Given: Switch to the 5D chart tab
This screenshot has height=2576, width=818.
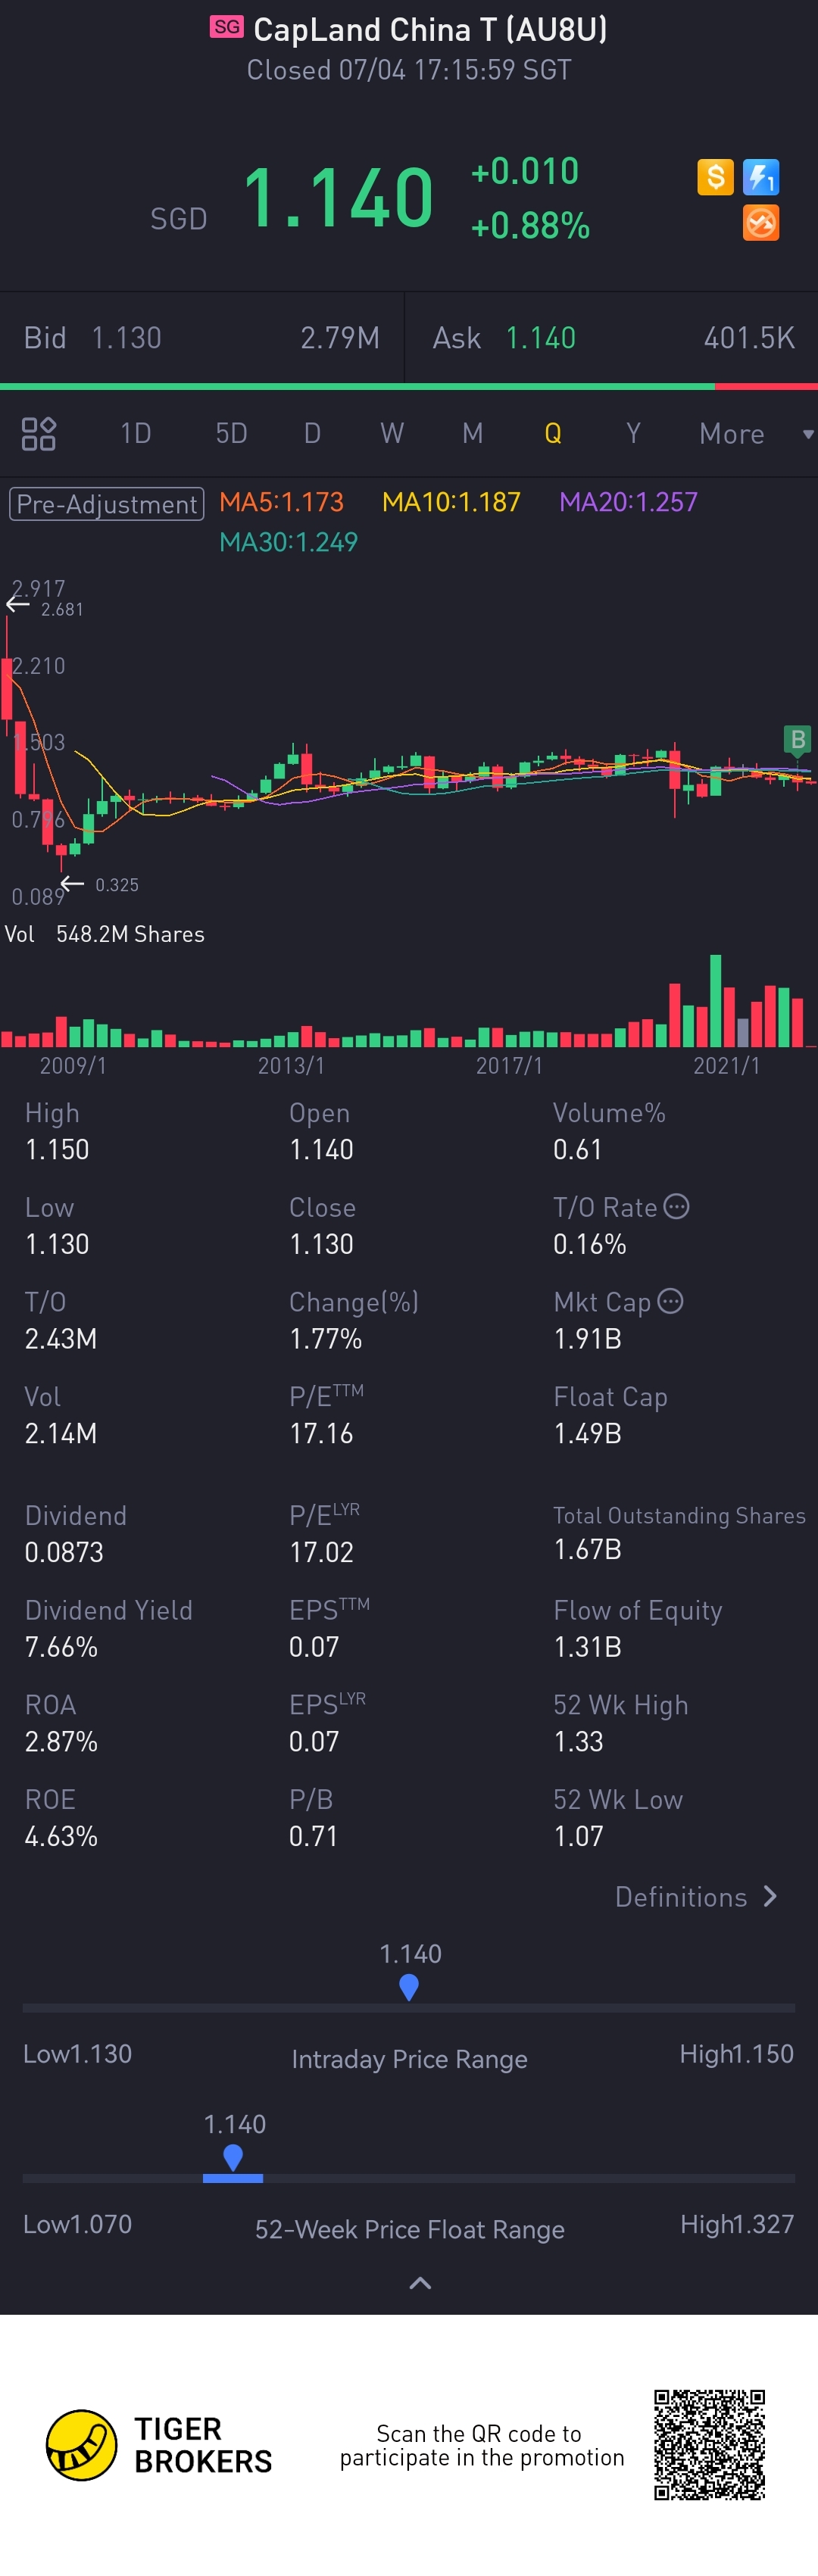Looking at the screenshot, I should 231,434.
